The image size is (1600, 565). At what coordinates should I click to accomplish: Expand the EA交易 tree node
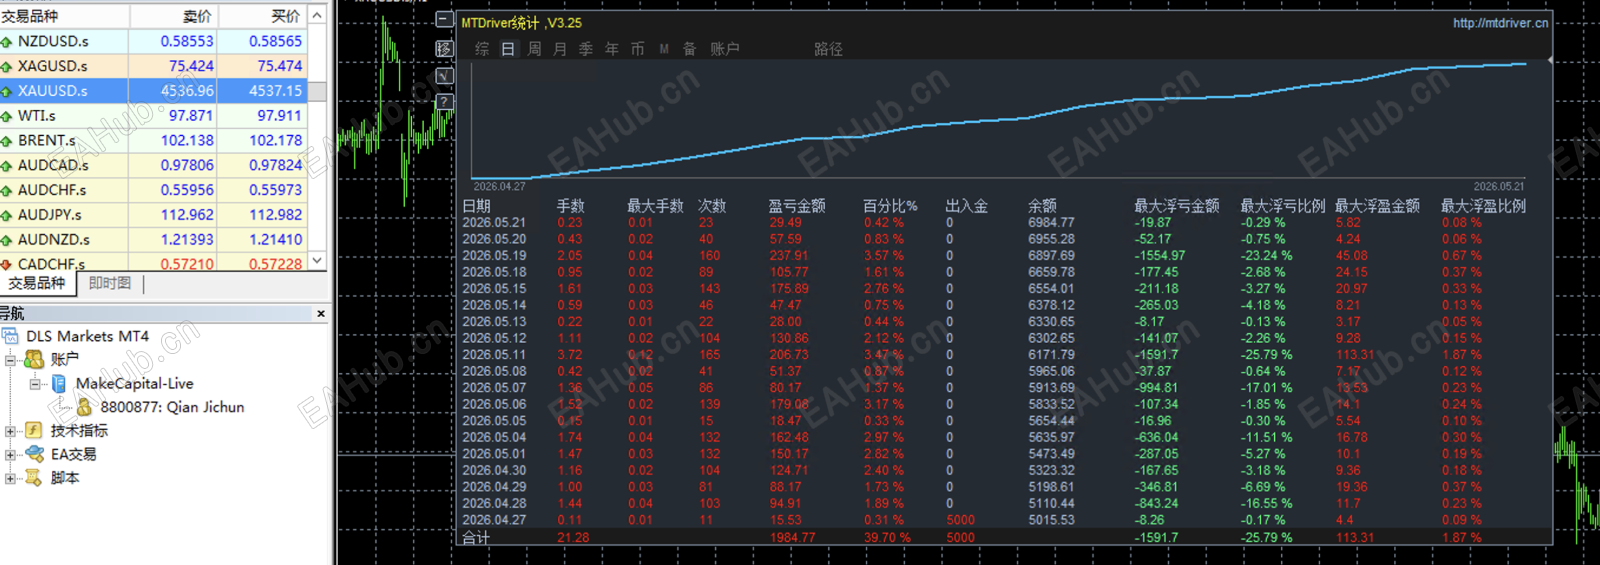pos(10,454)
